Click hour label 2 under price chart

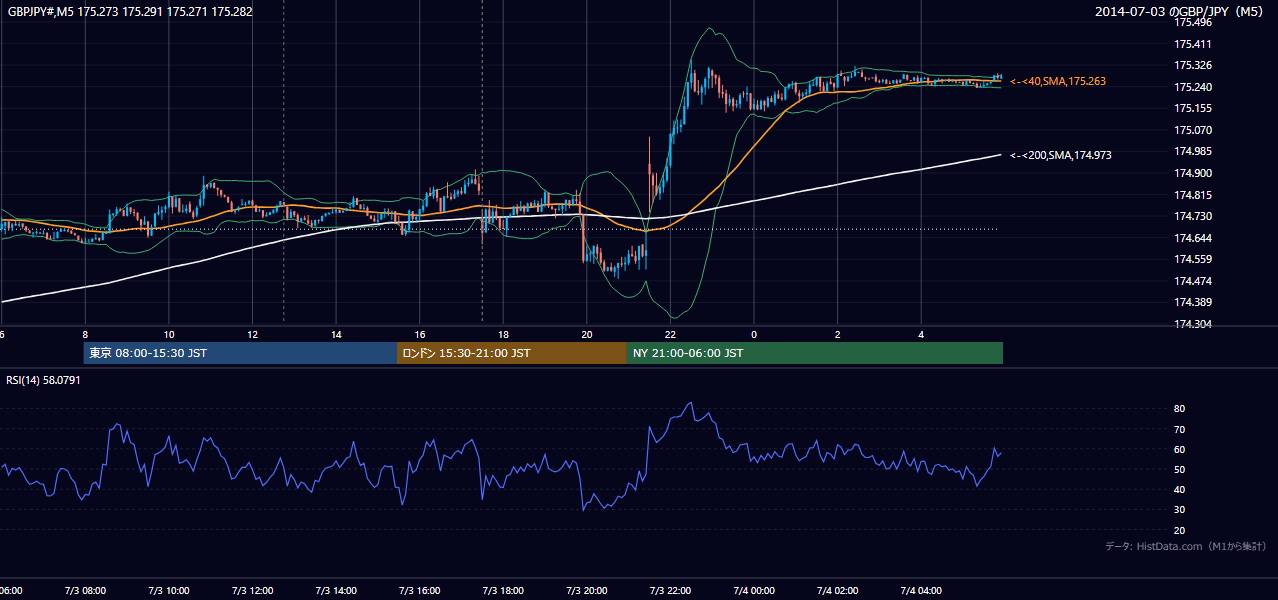tap(838, 335)
